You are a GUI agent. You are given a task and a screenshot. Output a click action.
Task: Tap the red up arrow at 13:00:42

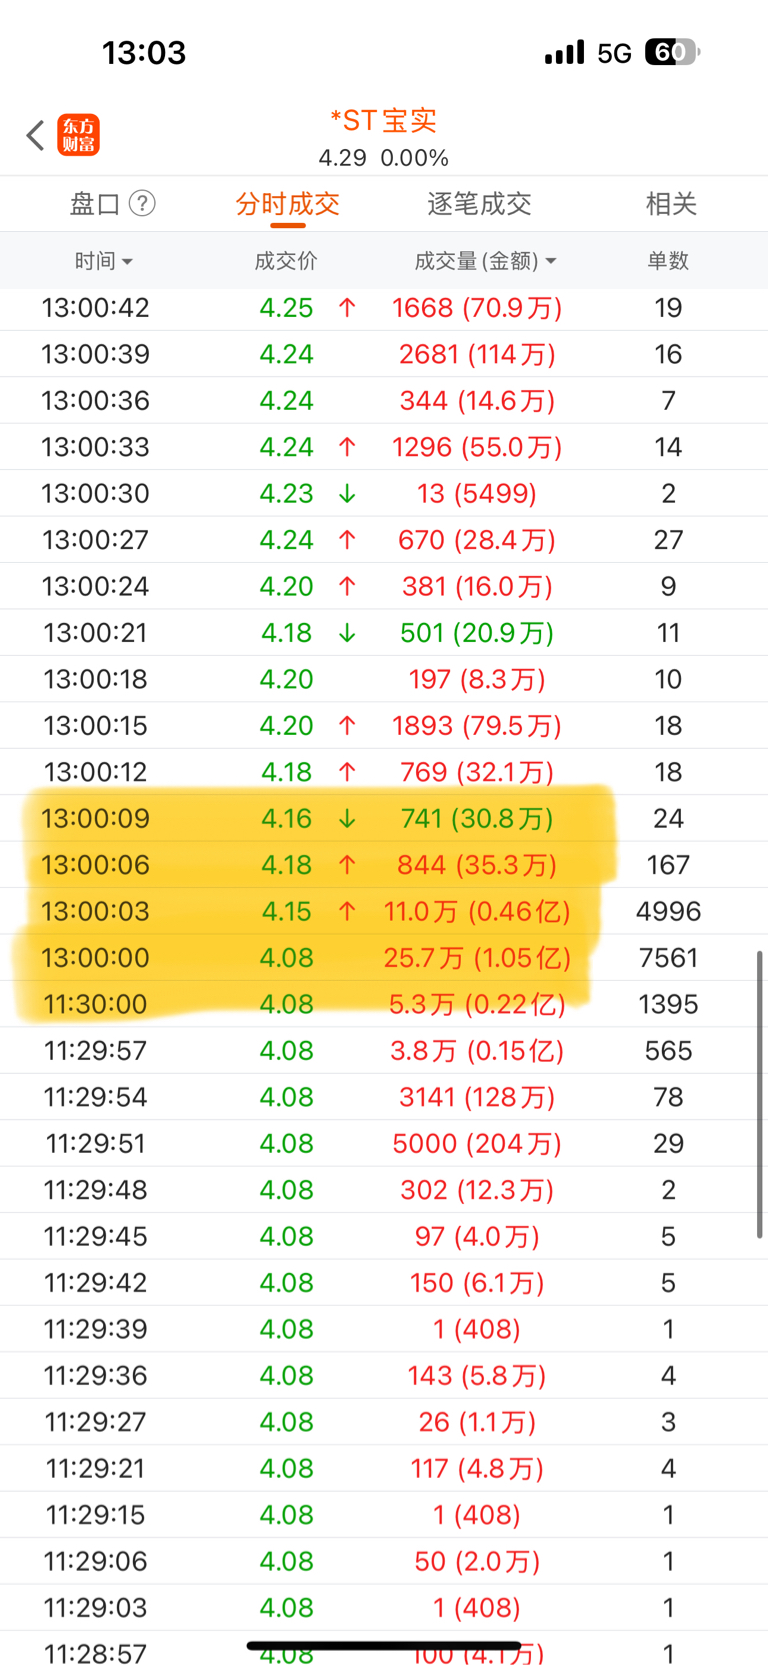(x=347, y=308)
